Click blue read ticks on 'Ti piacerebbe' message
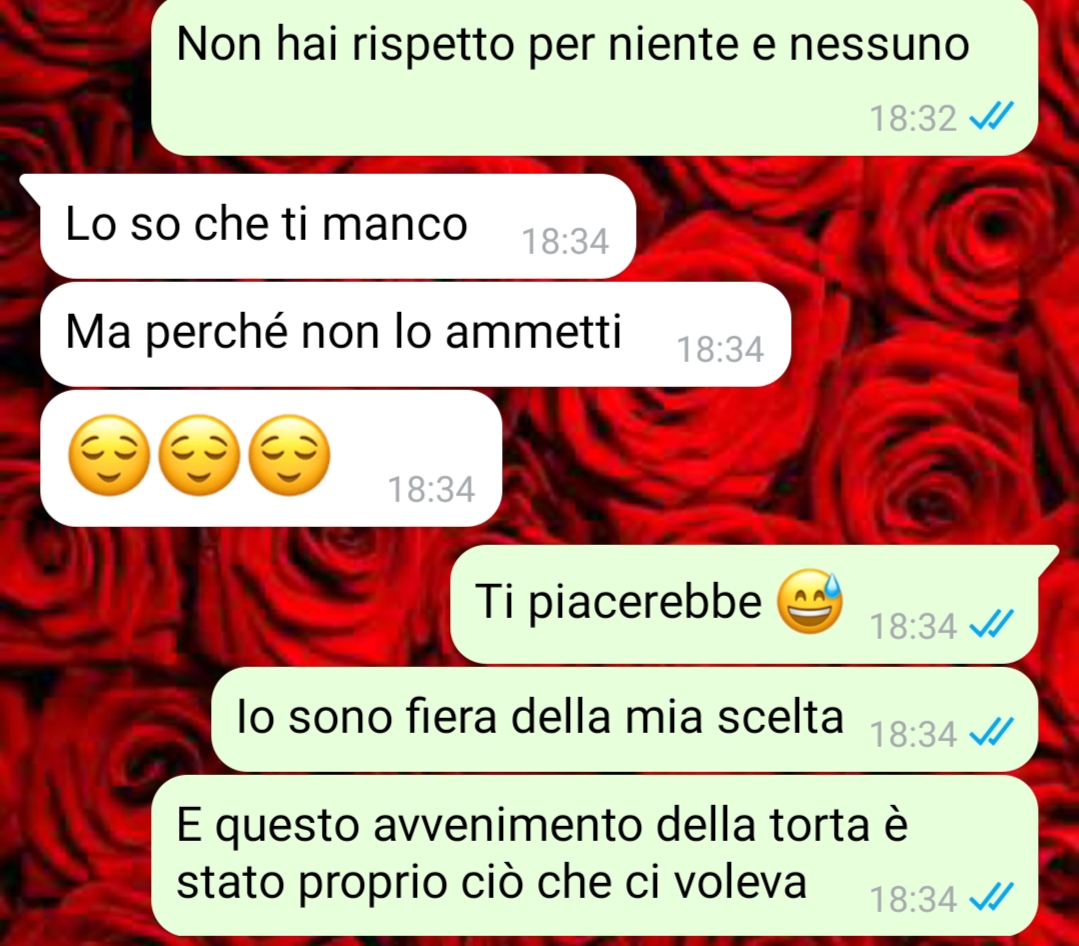This screenshot has height=946, width=1079. click(991, 624)
